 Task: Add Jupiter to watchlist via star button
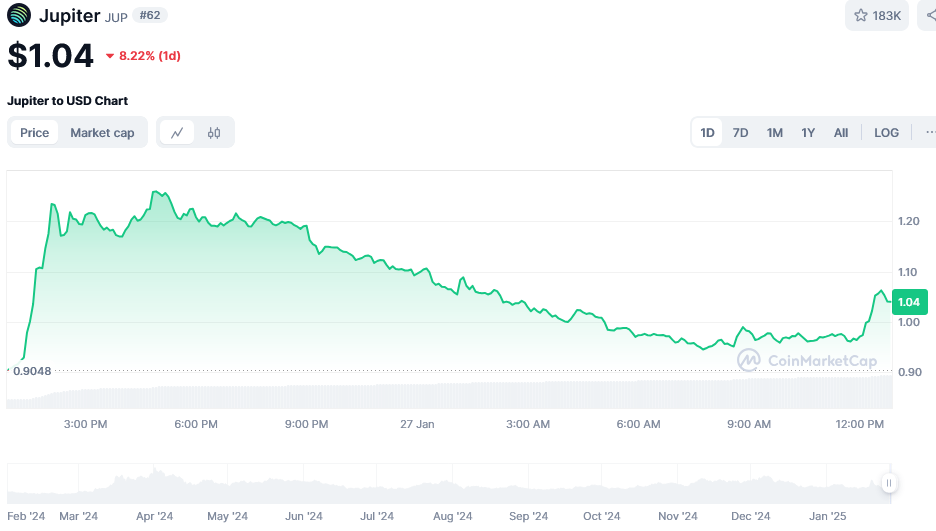point(877,16)
